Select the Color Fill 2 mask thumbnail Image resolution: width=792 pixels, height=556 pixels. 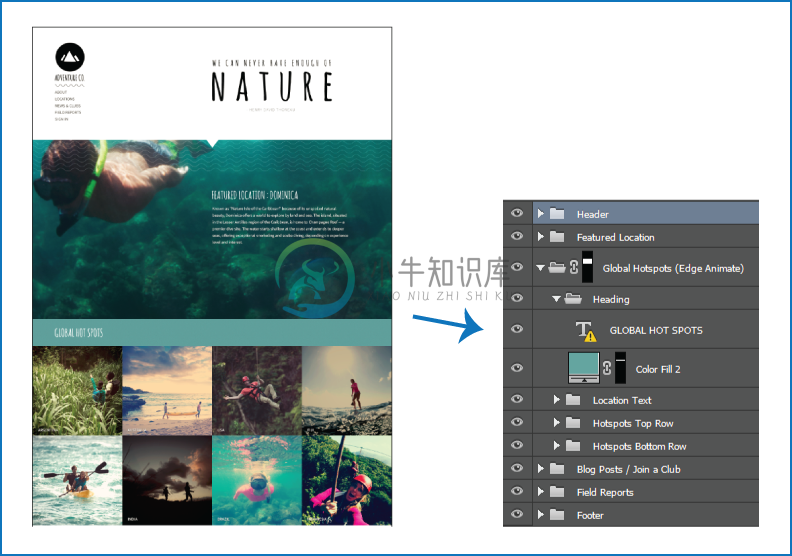[x=620, y=368]
